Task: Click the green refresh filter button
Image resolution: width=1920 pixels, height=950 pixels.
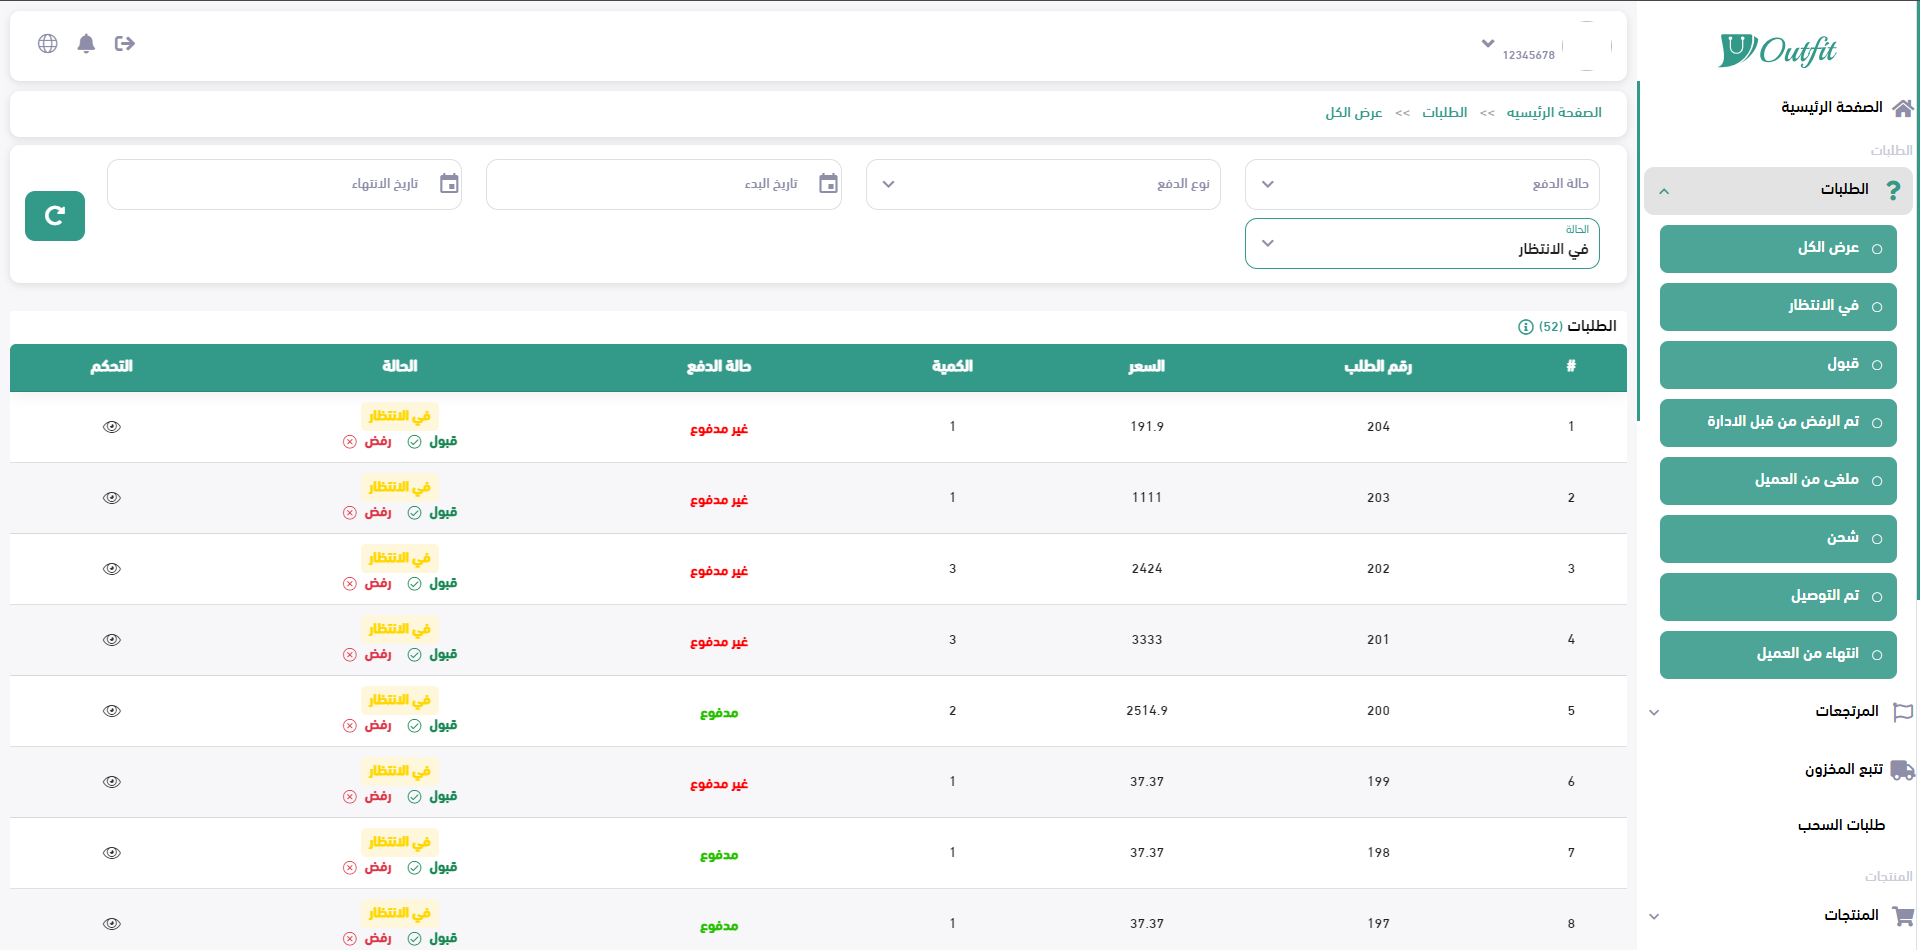Action: [55, 216]
